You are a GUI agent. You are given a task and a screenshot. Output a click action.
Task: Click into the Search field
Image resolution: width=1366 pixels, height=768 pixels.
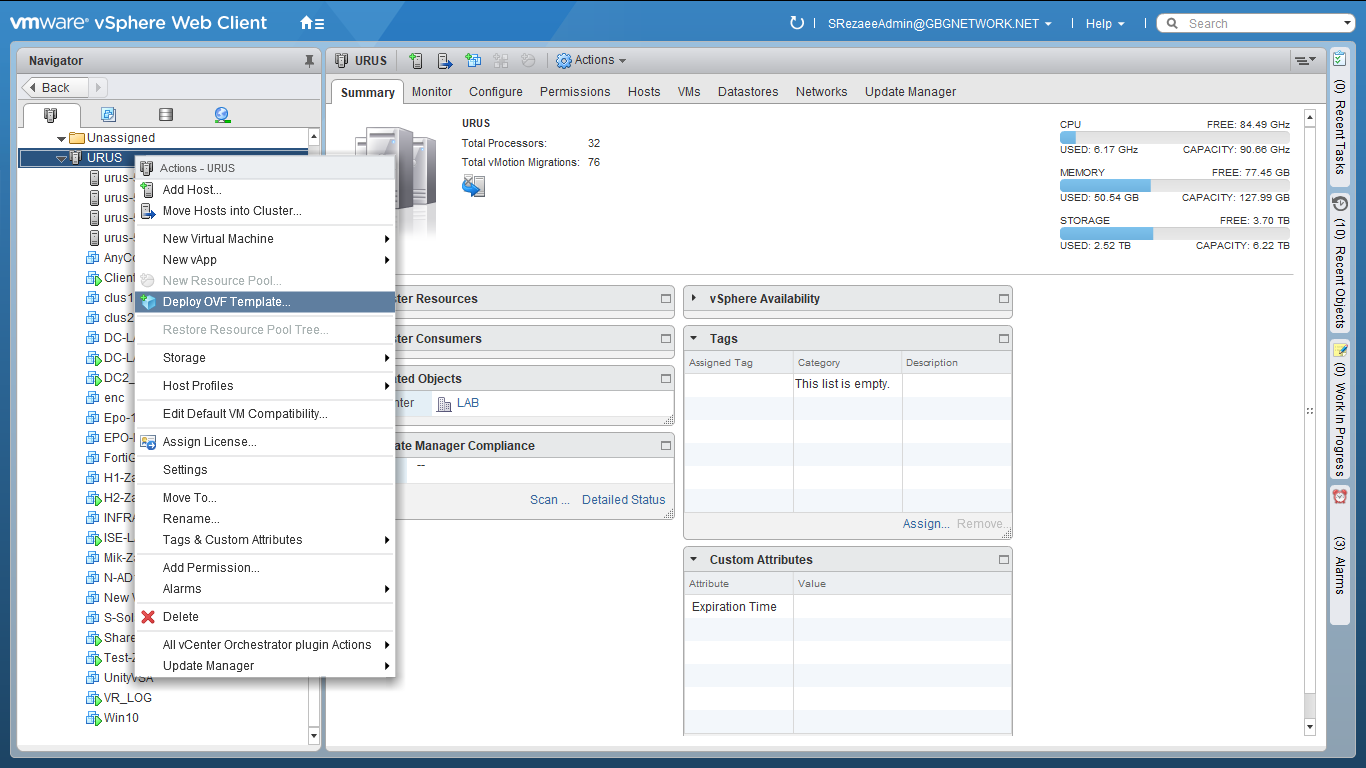1260,24
